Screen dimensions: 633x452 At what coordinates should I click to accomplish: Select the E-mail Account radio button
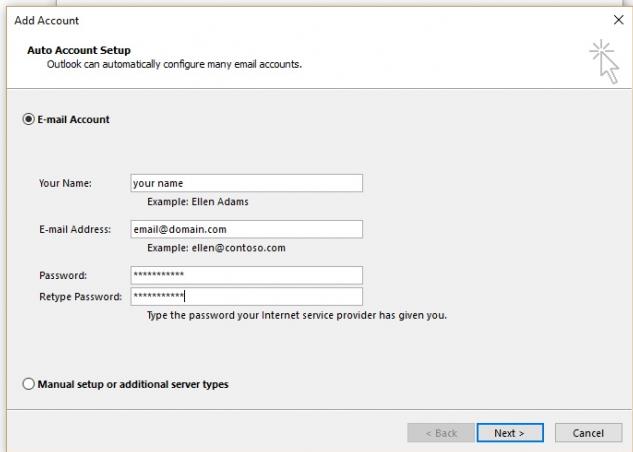click(x=28, y=119)
